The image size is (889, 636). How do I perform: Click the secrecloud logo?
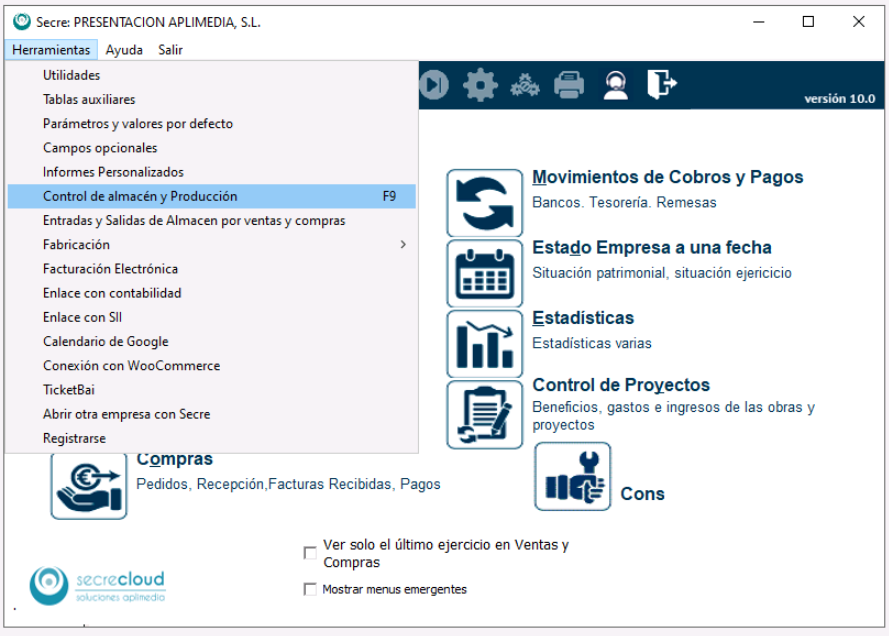click(97, 586)
